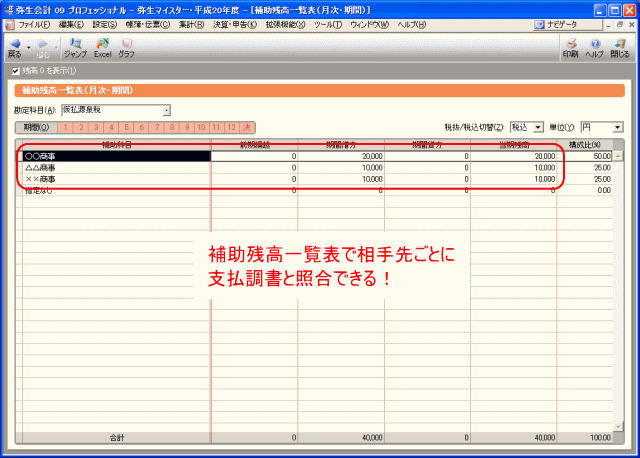
Task: Close the inner document window with X
Action: (631, 24)
